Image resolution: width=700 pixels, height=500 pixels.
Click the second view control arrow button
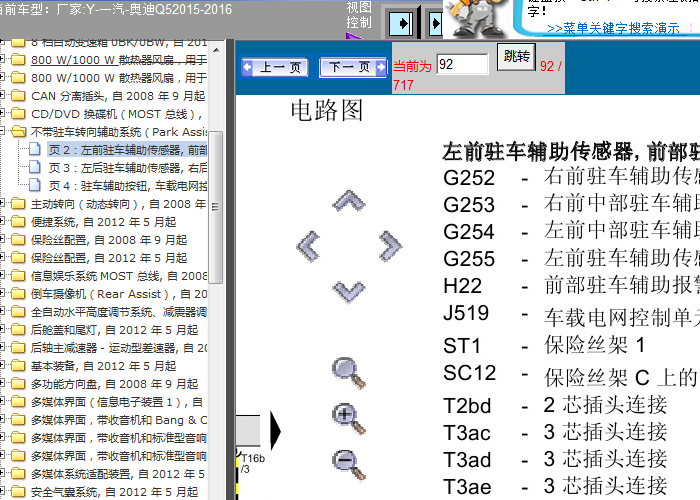tap(435, 23)
